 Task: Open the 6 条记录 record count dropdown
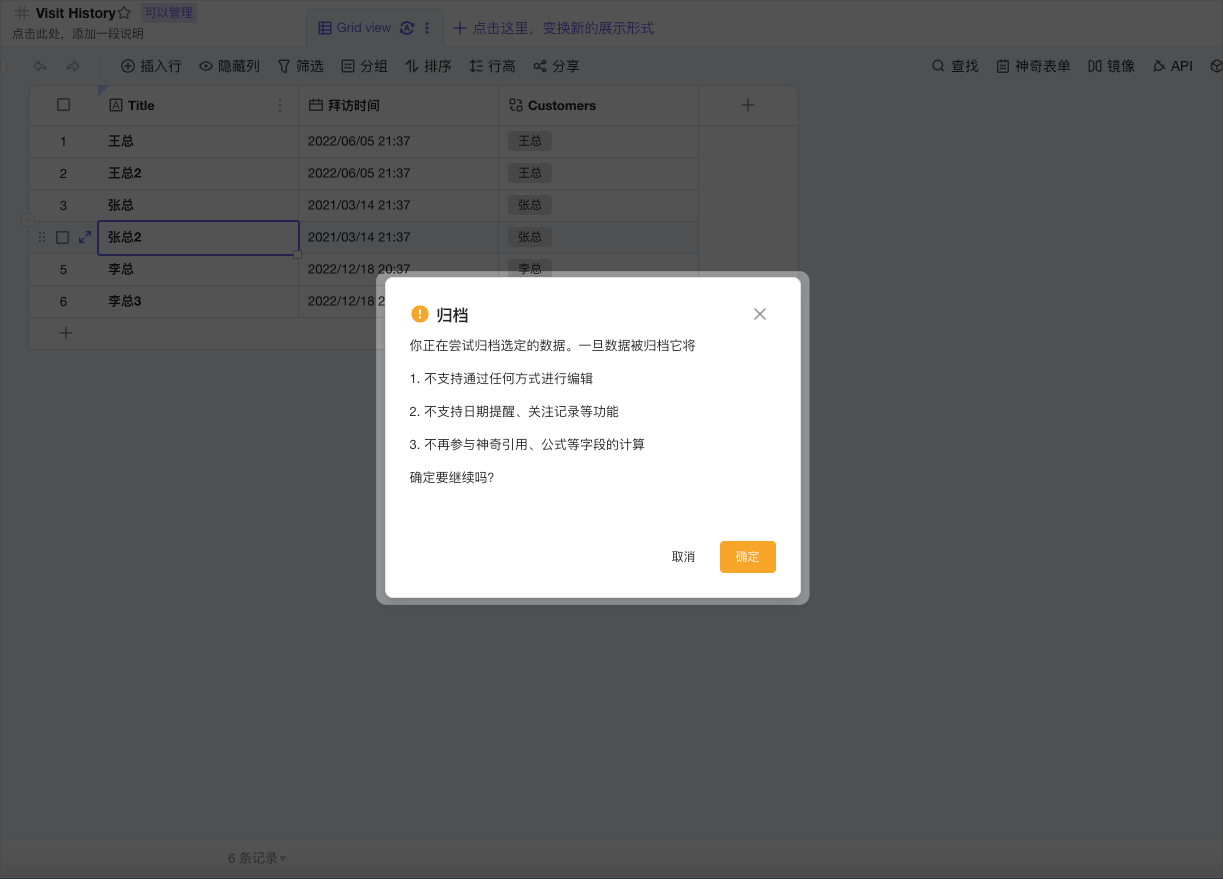[x=255, y=857]
